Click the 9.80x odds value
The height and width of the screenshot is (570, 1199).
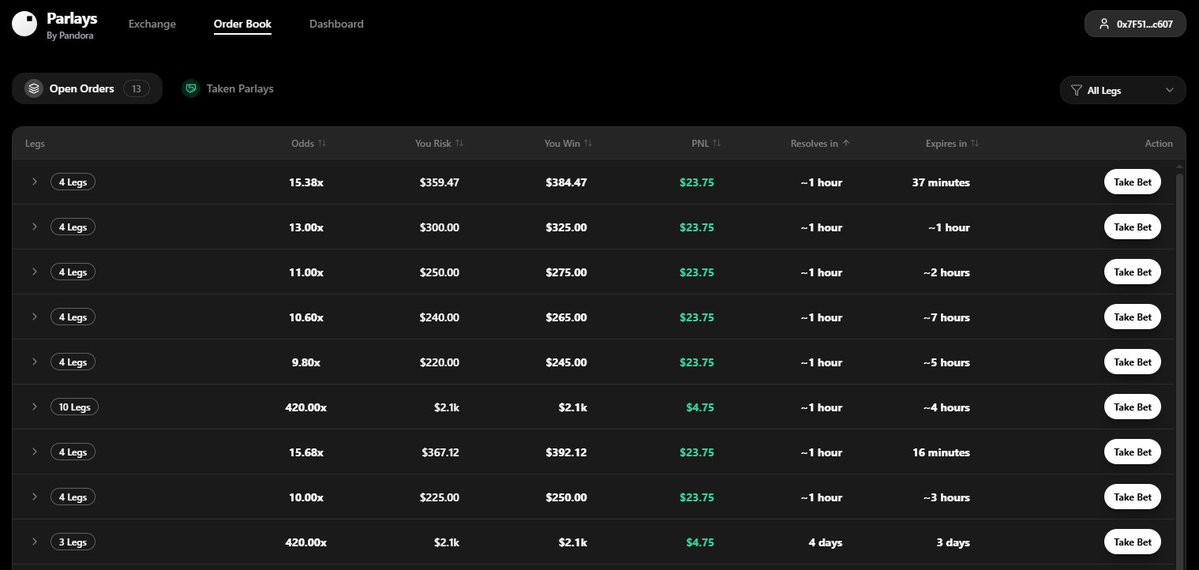click(x=306, y=362)
